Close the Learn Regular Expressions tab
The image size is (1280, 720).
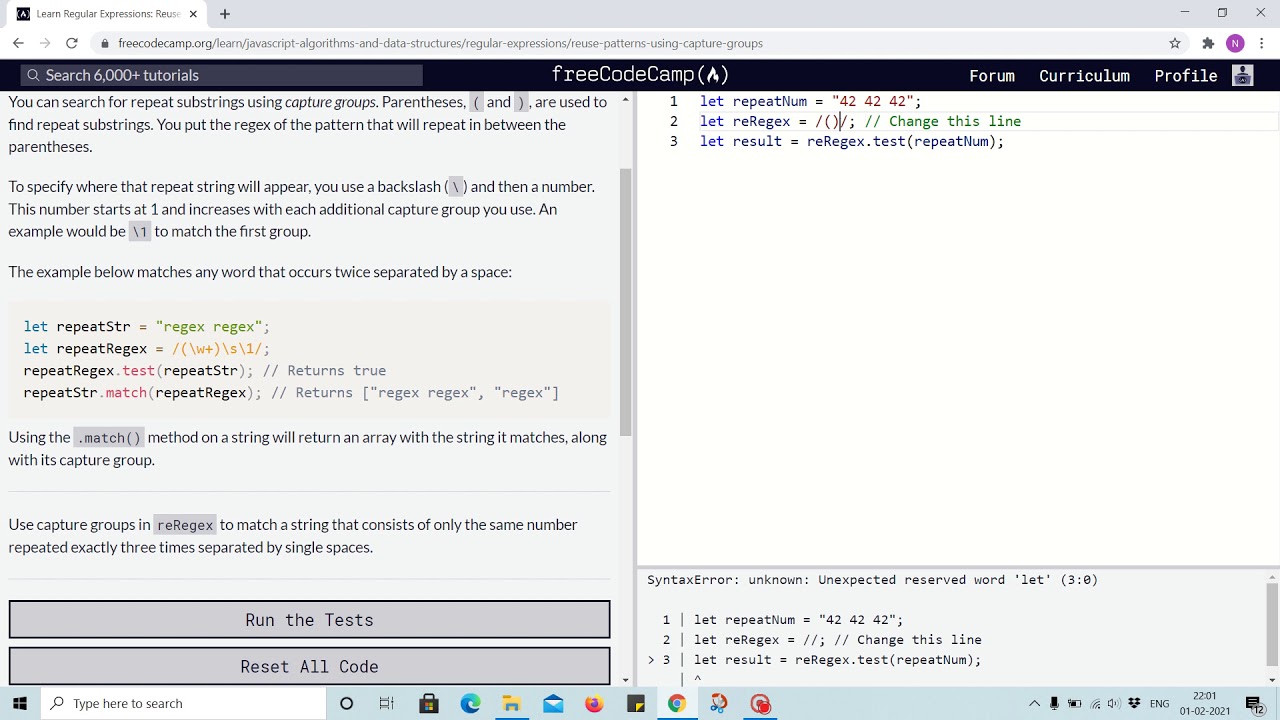195,14
